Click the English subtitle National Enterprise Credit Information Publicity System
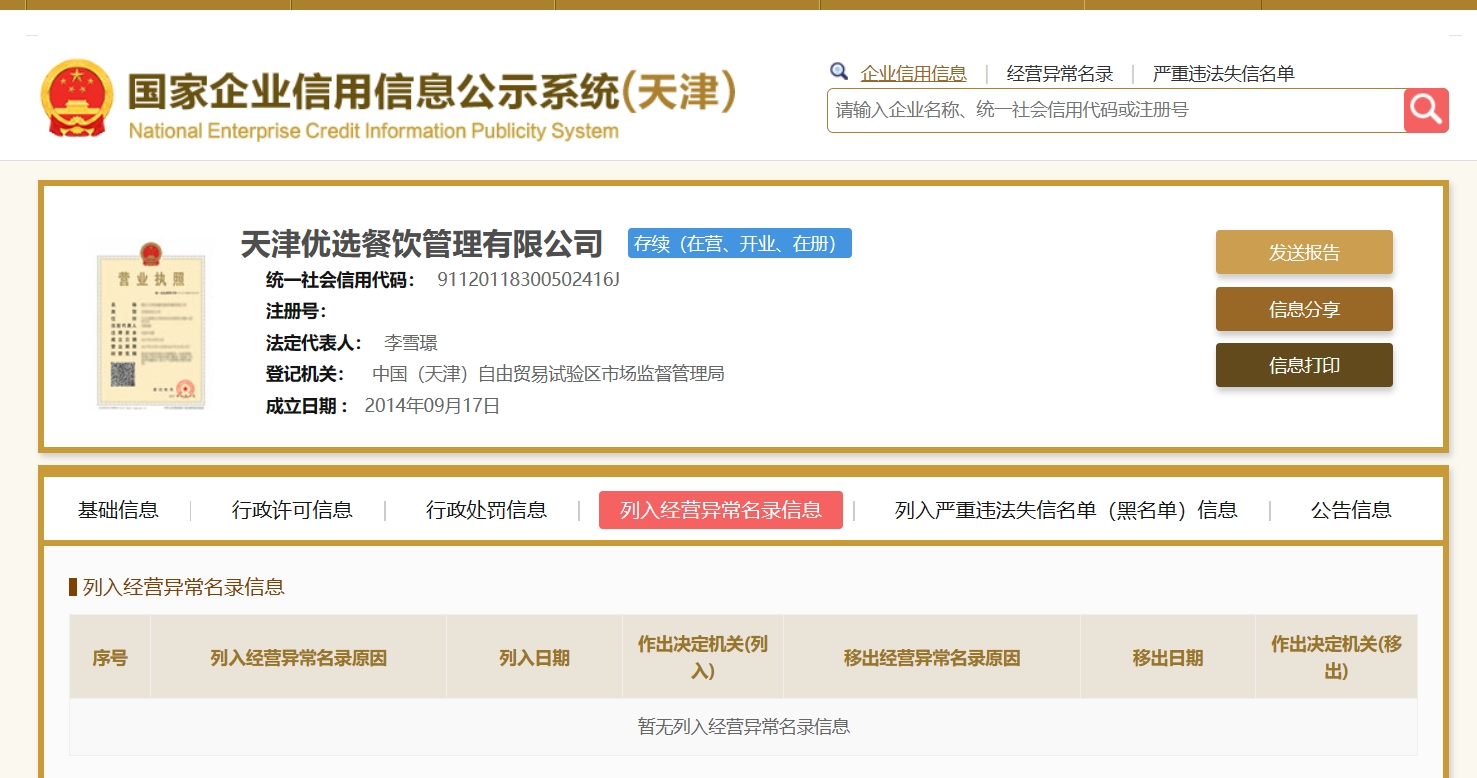1477x778 pixels. pyautogui.click(x=373, y=131)
